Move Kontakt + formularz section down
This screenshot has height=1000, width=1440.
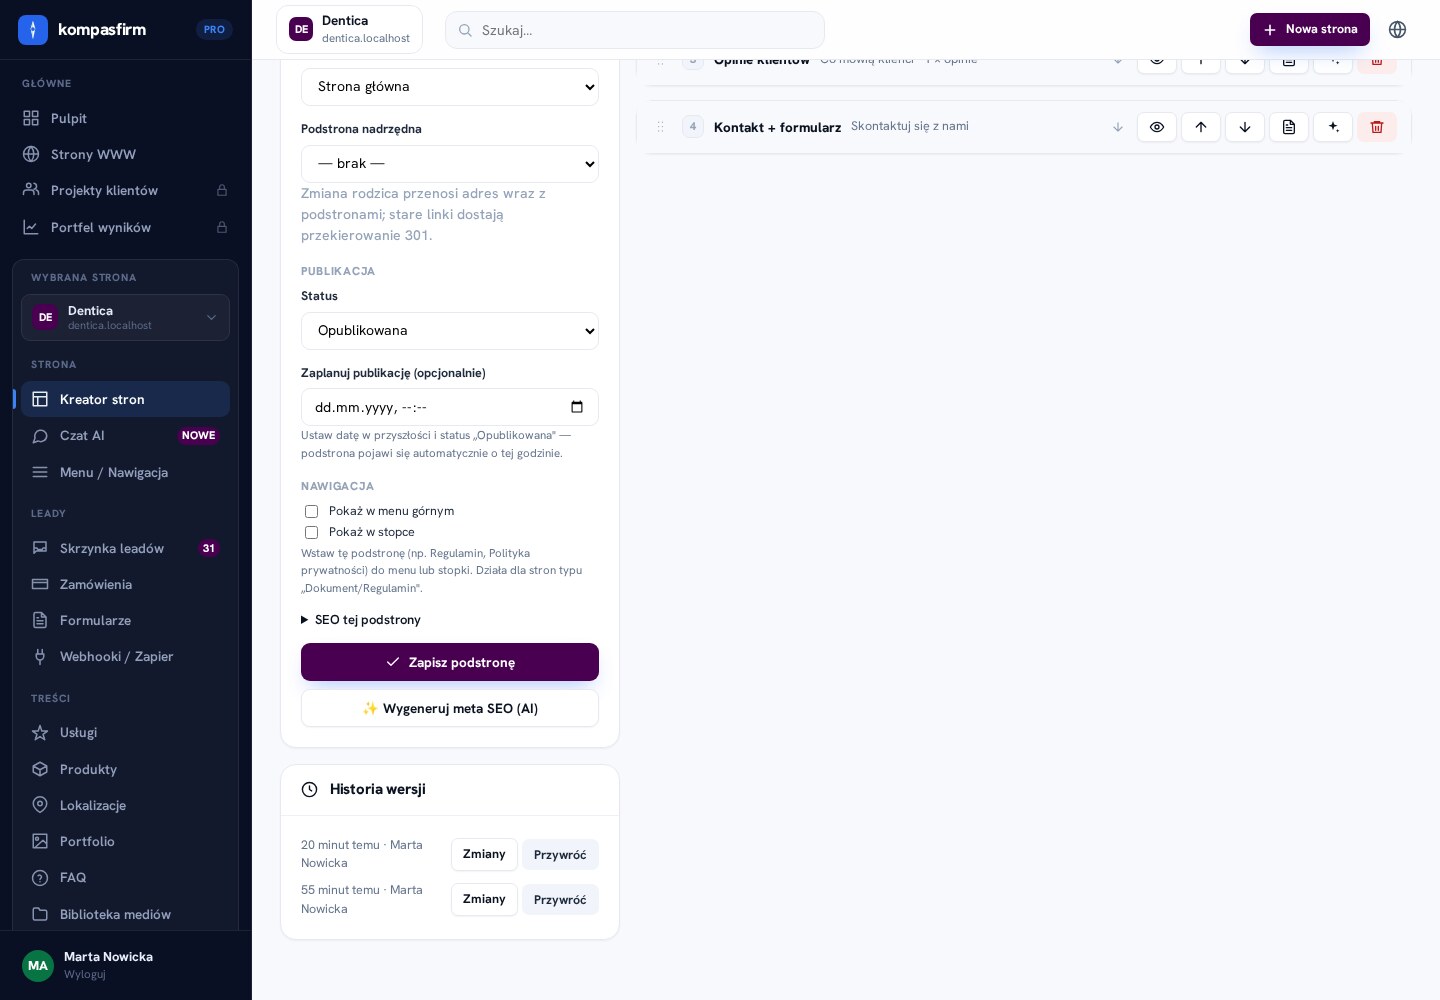click(x=1245, y=127)
